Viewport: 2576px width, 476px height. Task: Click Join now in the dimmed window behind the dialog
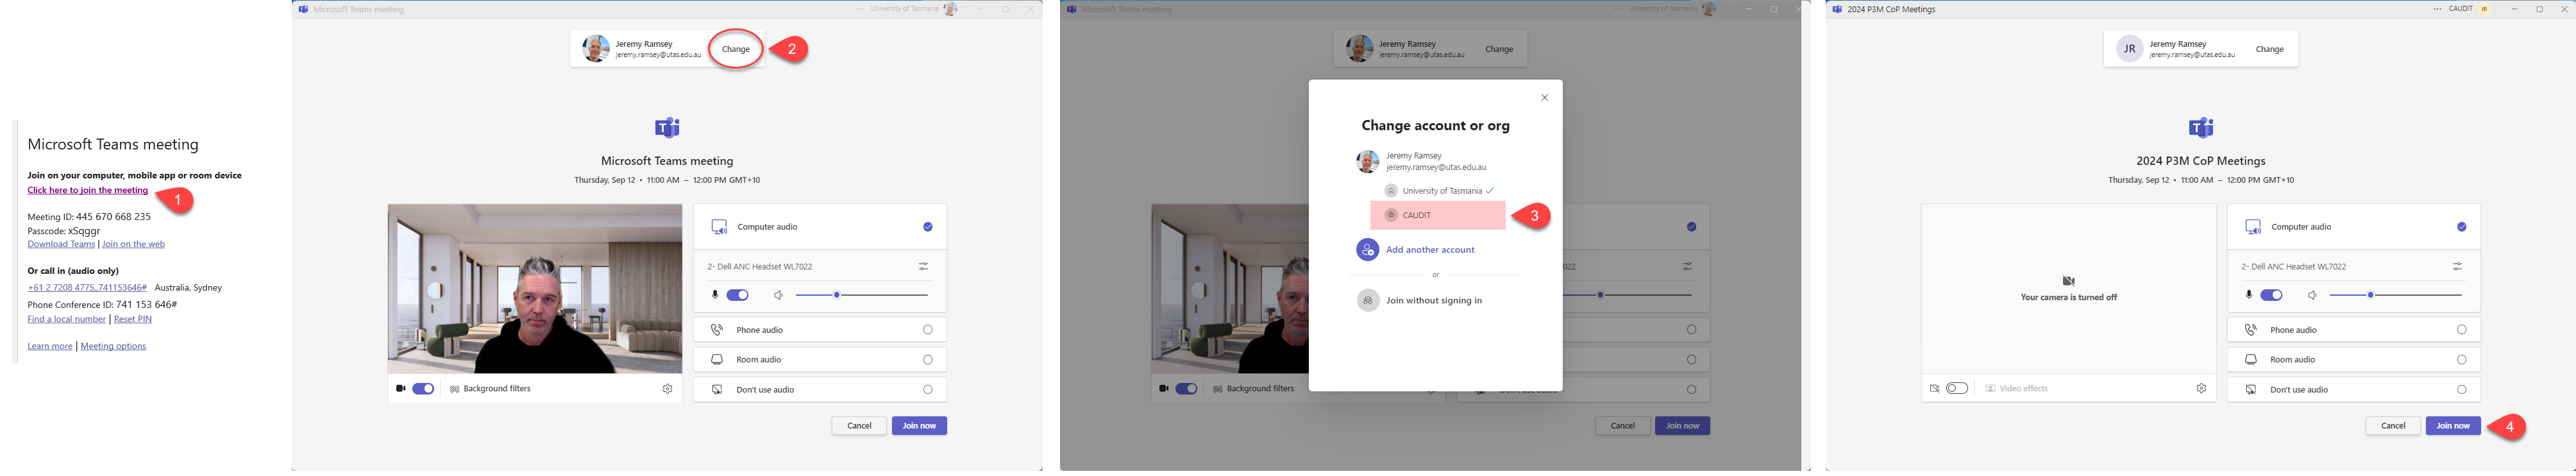1683,426
